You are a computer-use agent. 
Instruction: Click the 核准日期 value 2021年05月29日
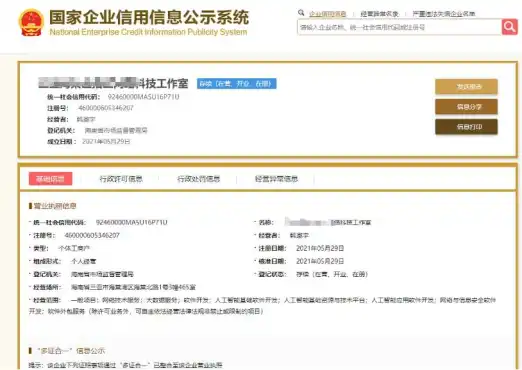(x=320, y=261)
